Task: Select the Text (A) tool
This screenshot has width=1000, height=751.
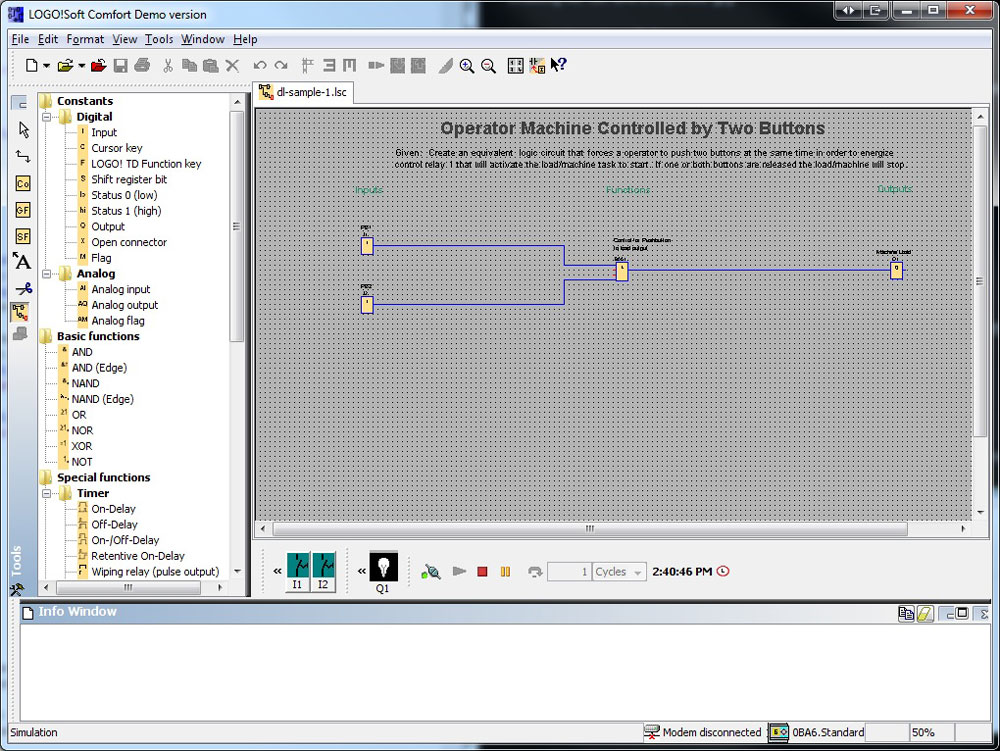Action: (x=23, y=262)
